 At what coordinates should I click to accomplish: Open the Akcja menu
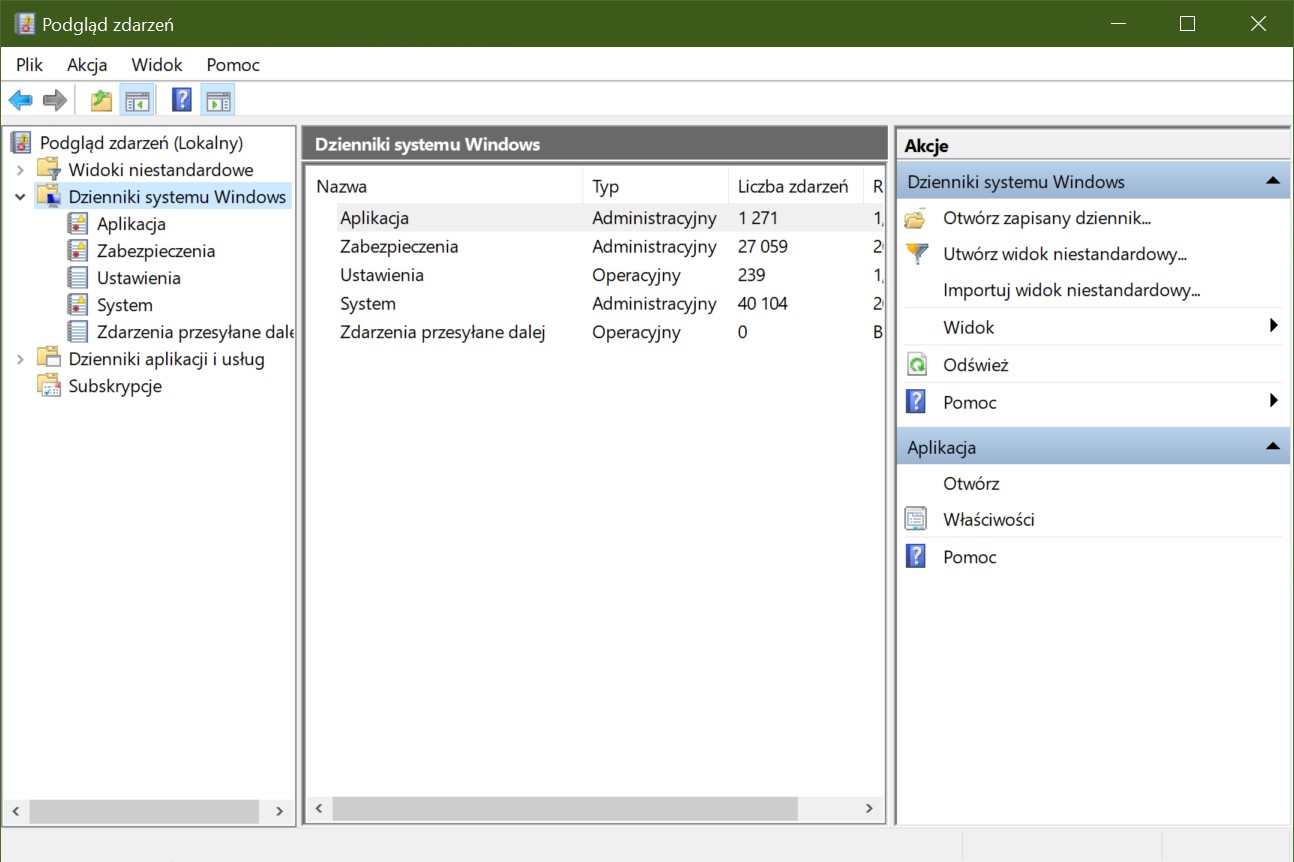87,65
